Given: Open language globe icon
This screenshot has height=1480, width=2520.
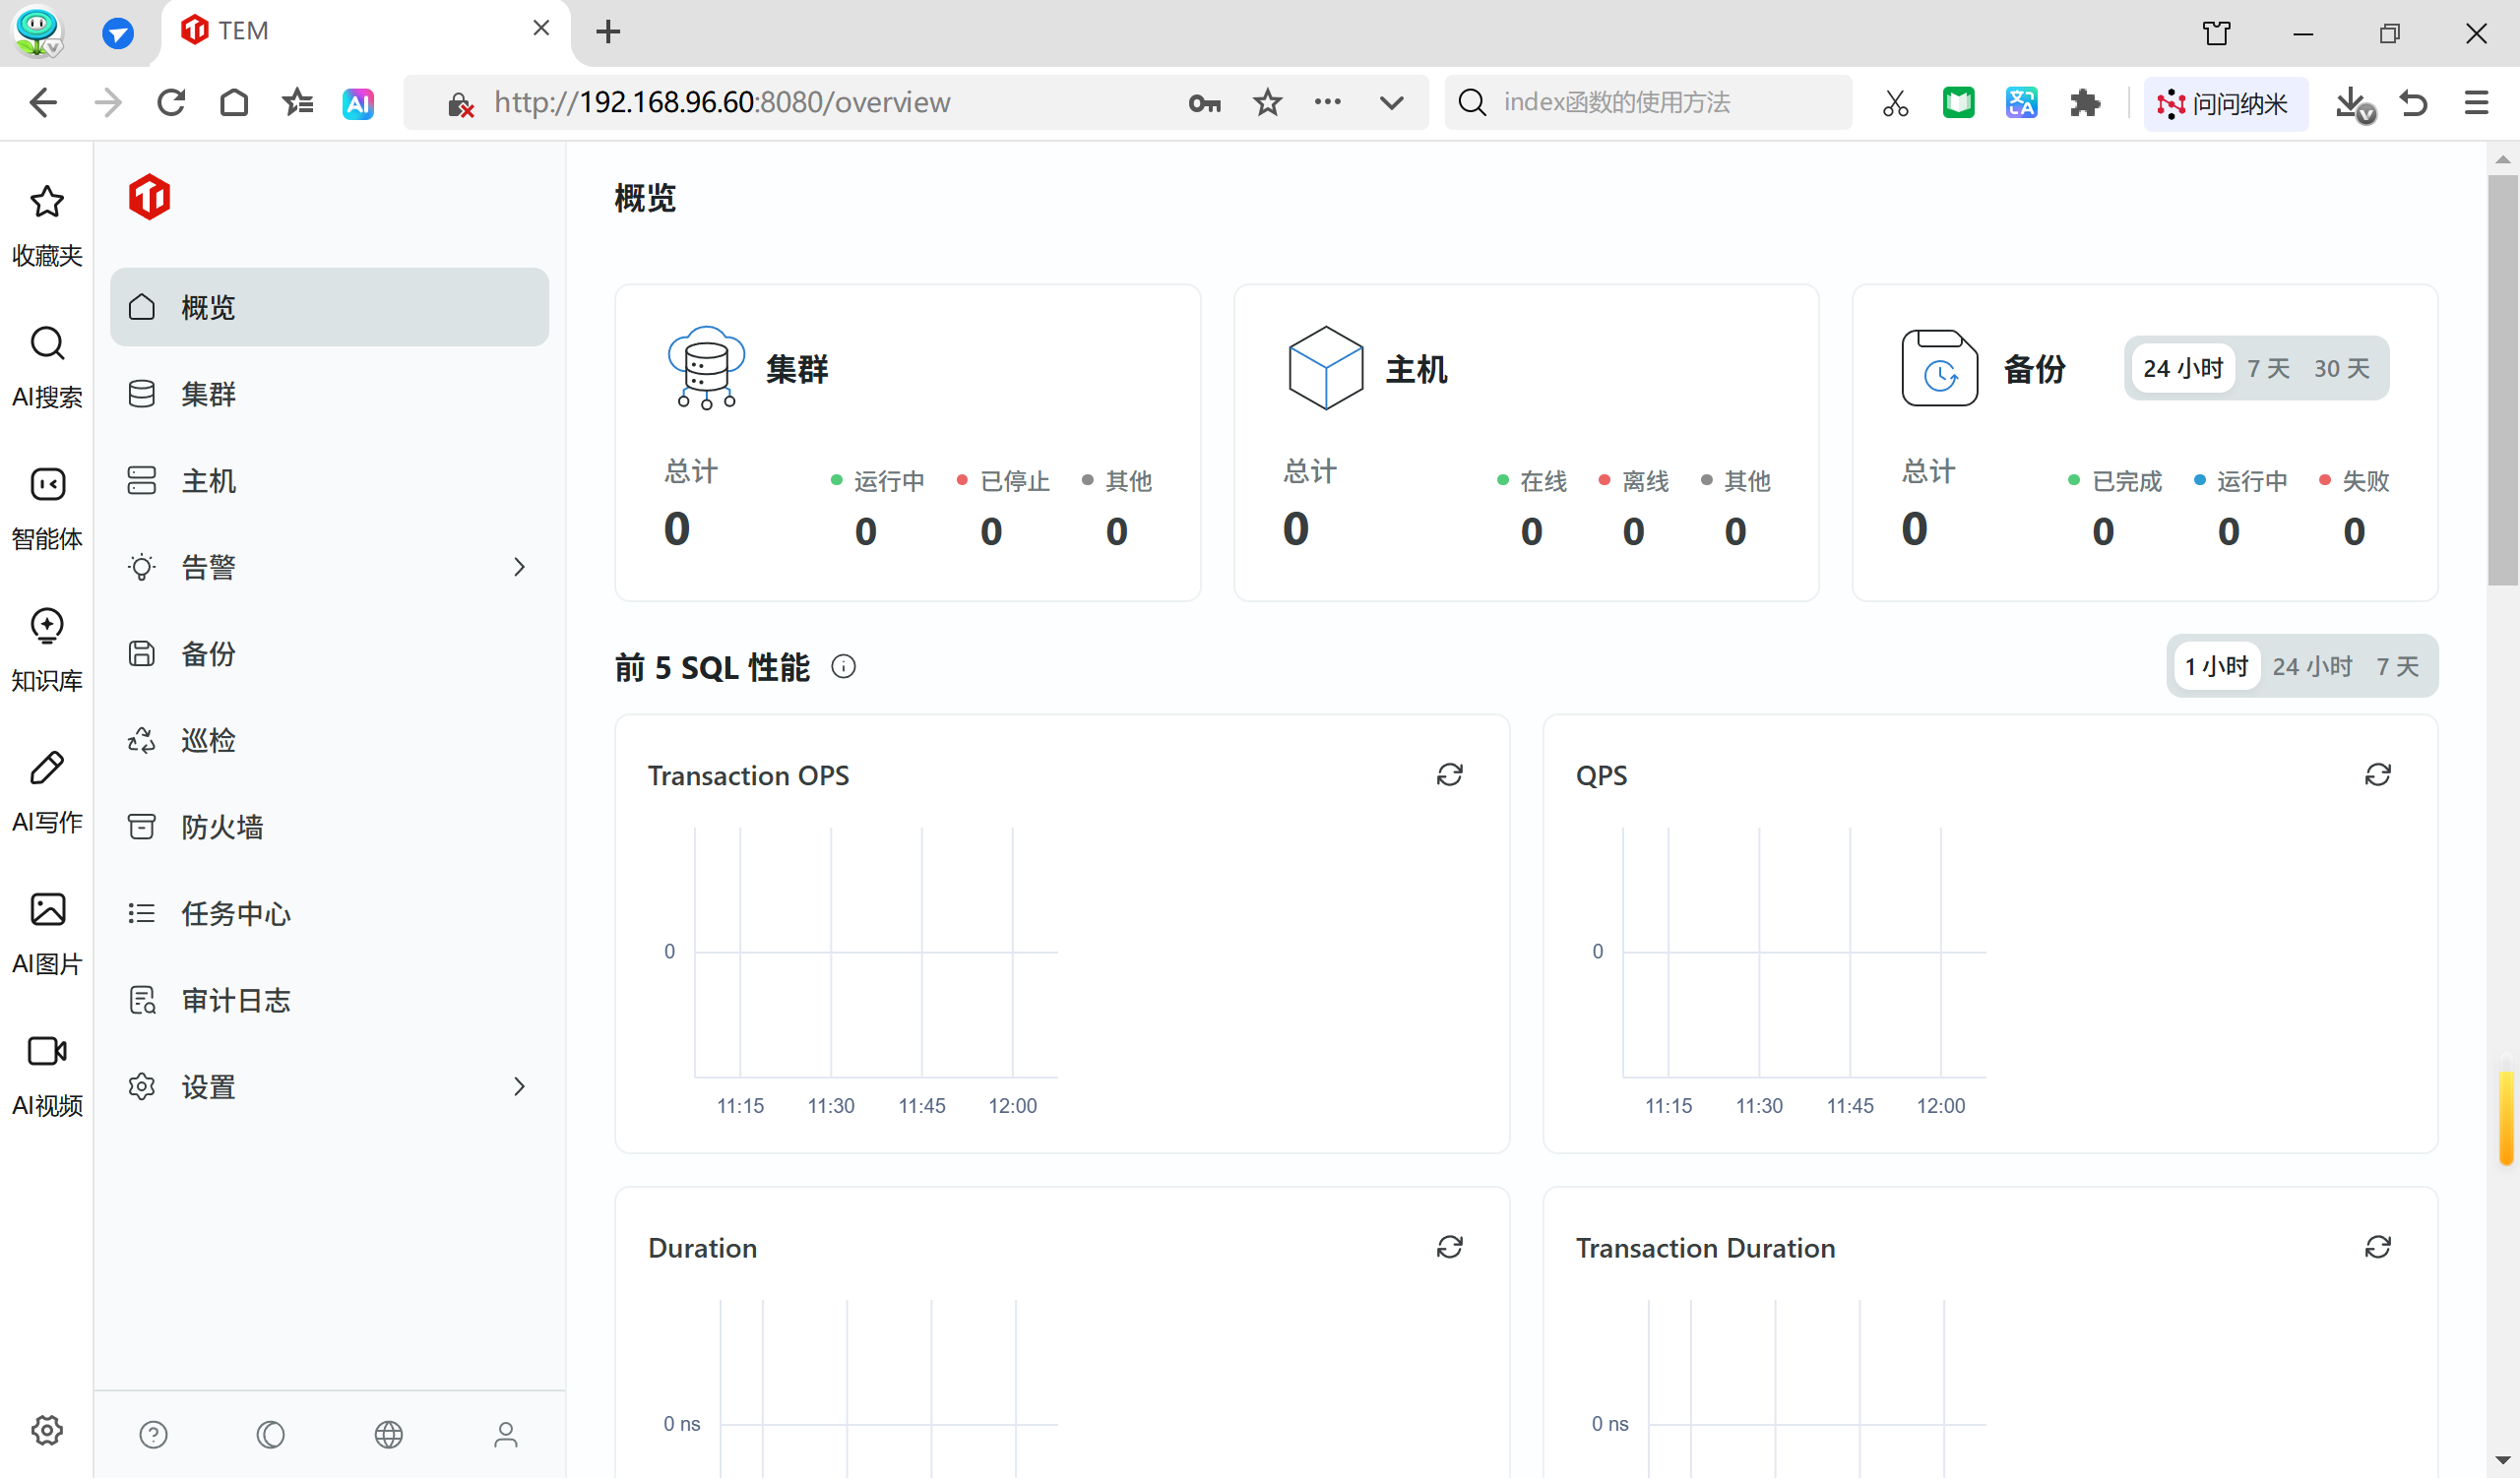Looking at the screenshot, I should click(388, 1435).
